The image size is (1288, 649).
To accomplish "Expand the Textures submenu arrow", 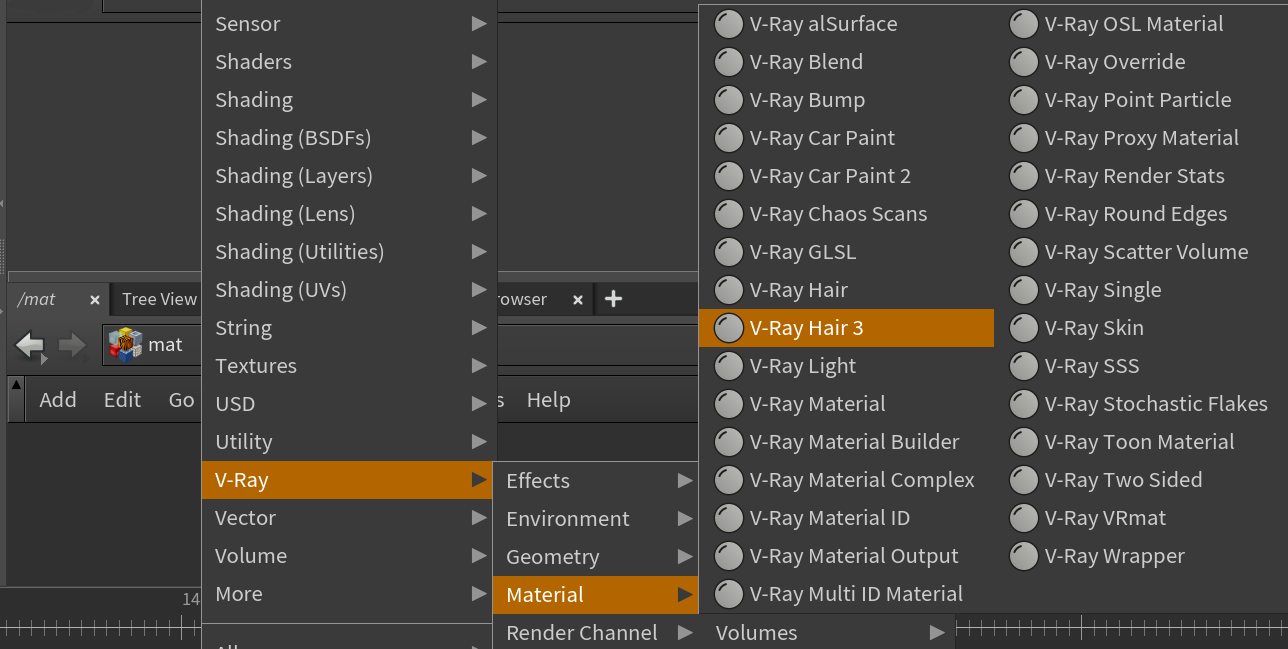I will [x=480, y=366].
